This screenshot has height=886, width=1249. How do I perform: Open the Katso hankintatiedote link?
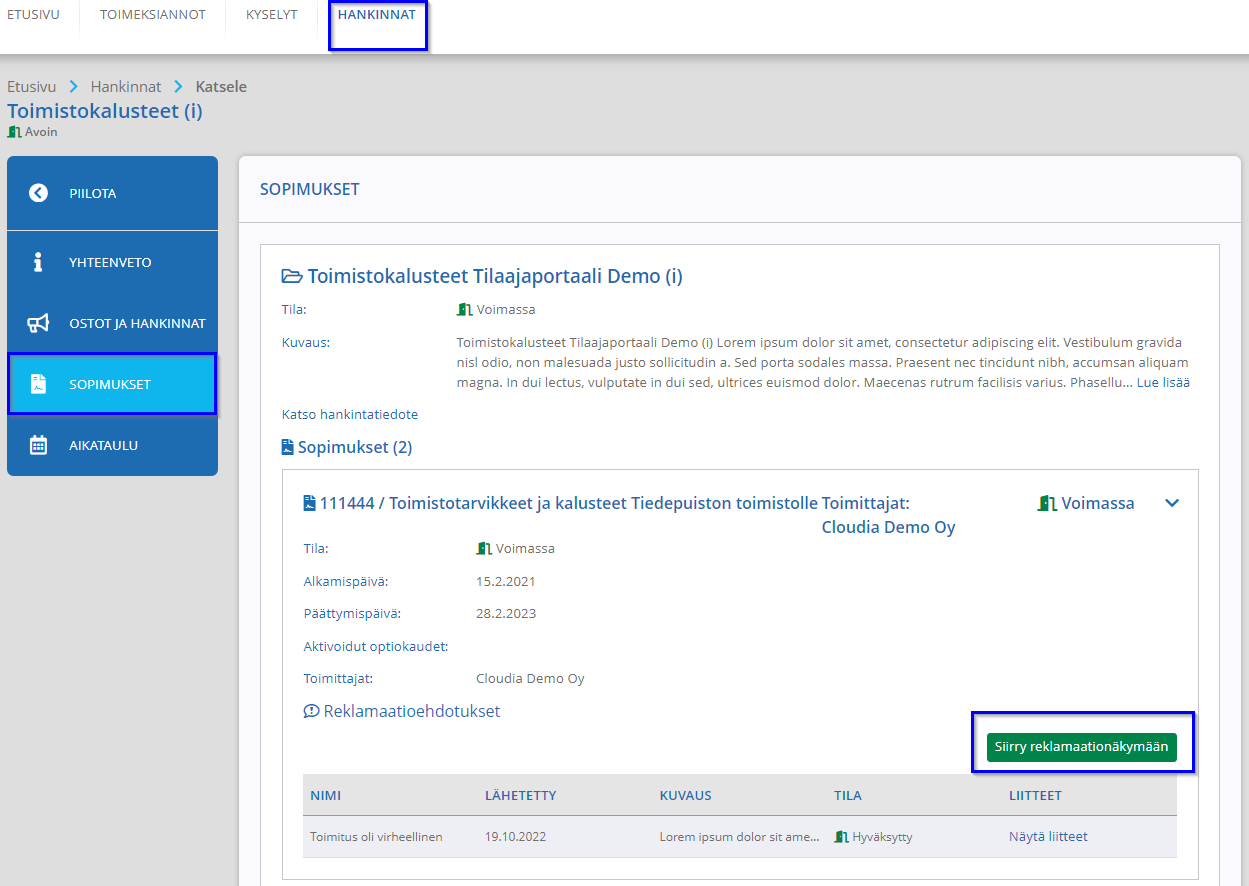(x=350, y=414)
